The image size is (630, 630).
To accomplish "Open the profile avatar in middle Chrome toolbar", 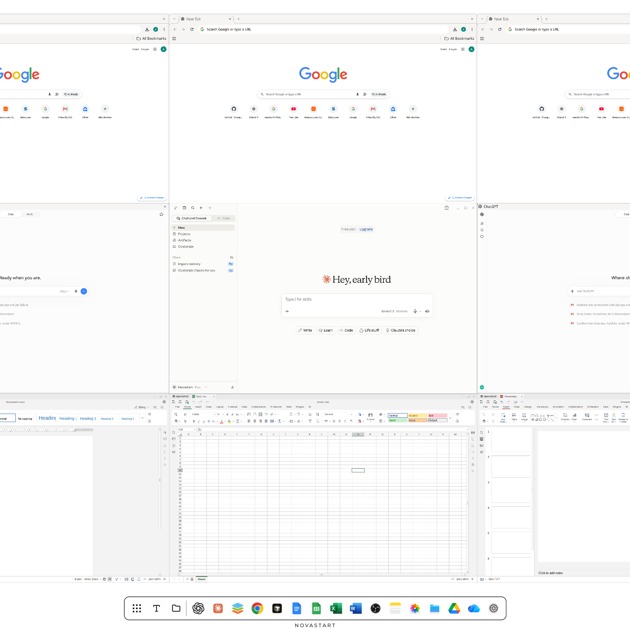I will (463, 29).
